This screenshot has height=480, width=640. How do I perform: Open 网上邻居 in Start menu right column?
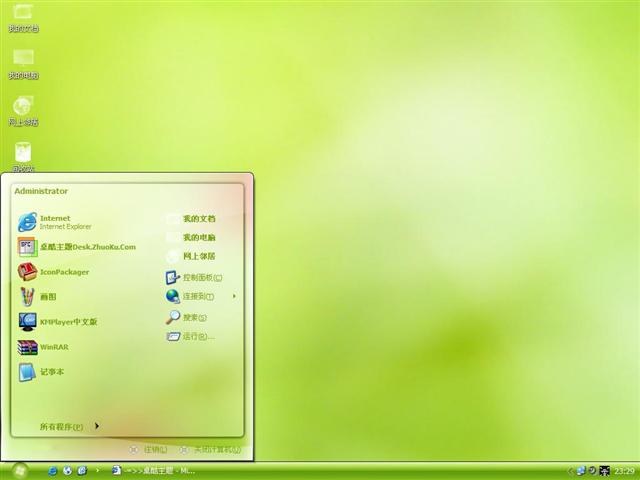tap(191, 256)
